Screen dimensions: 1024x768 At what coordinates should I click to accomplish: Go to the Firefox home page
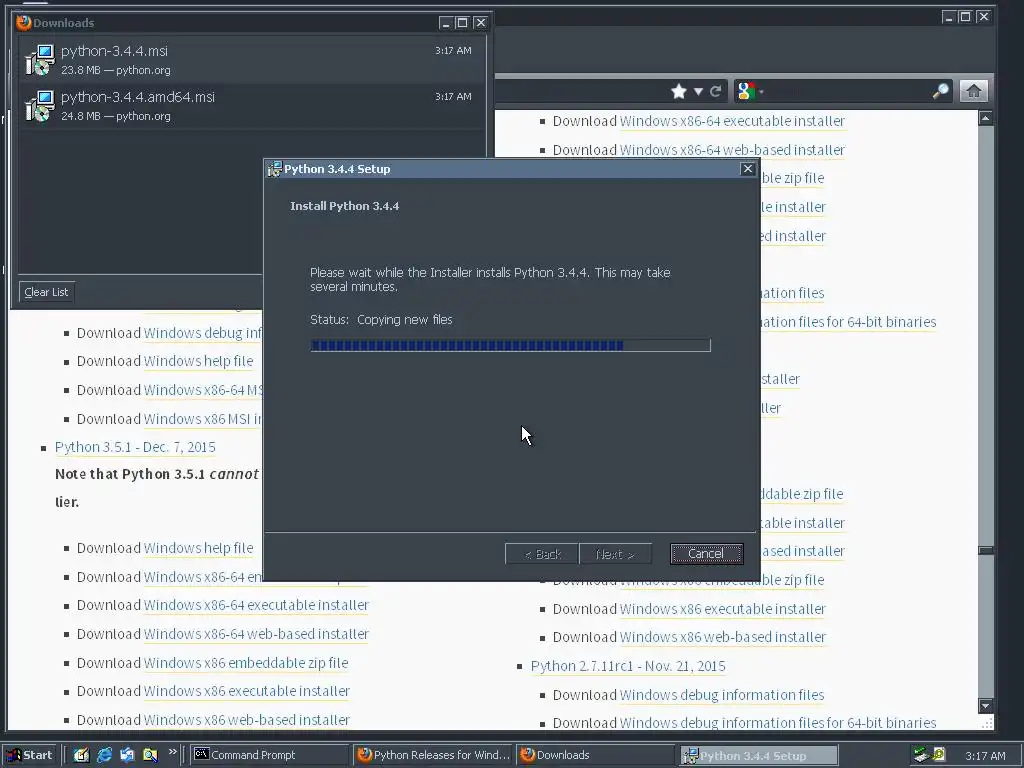pyautogui.click(x=973, y=91)
